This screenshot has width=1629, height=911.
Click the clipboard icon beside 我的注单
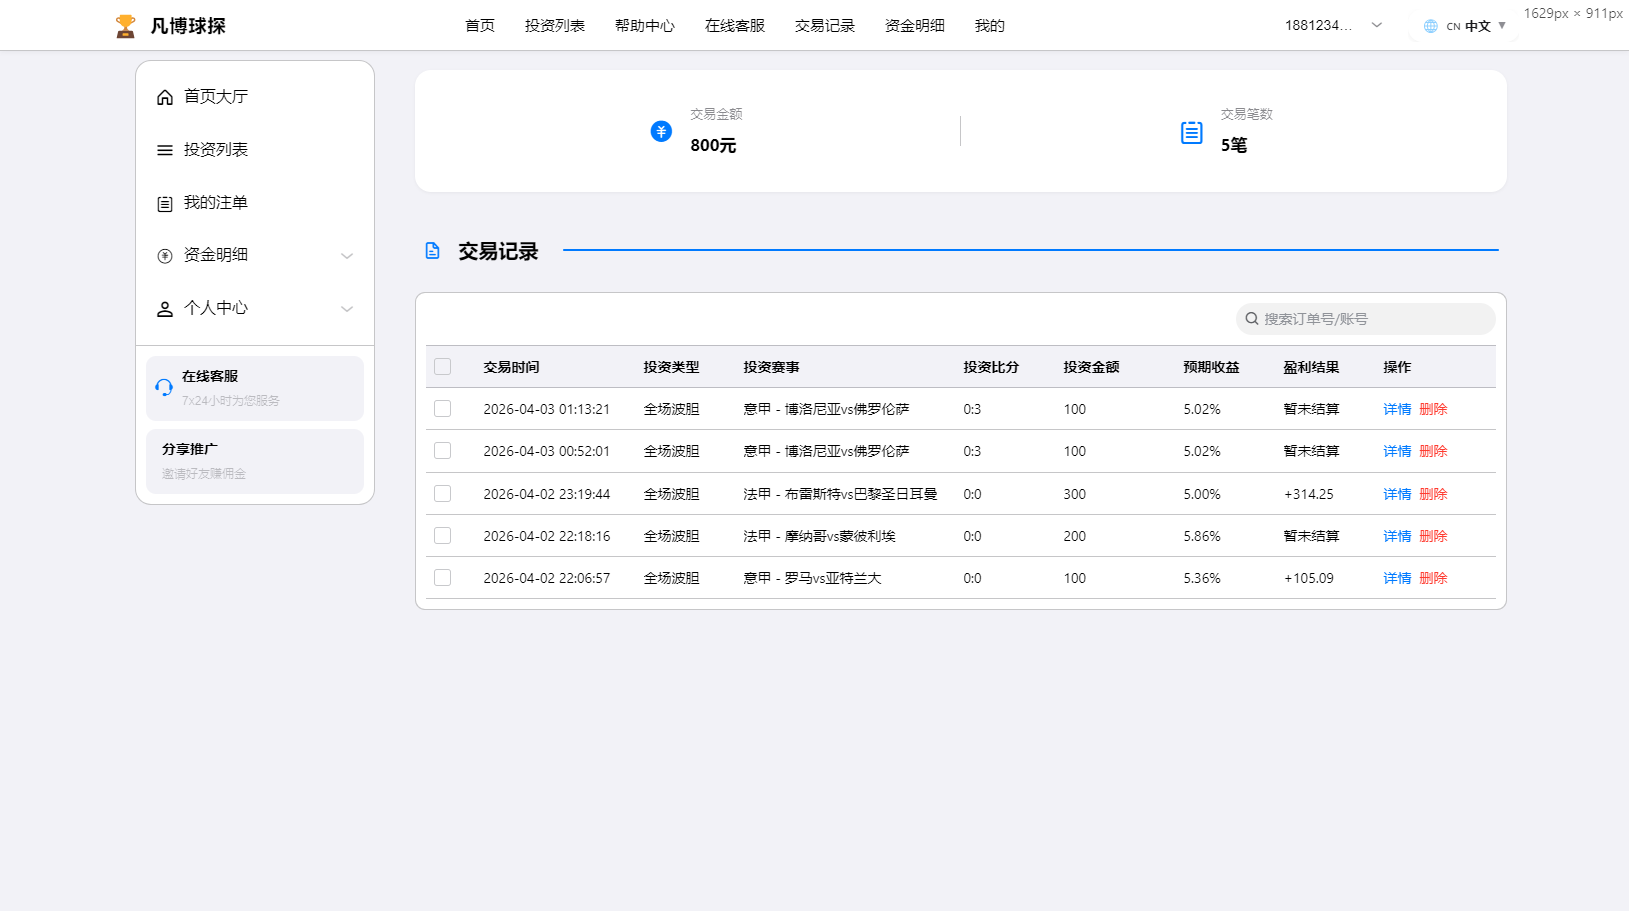click(165, 204)
